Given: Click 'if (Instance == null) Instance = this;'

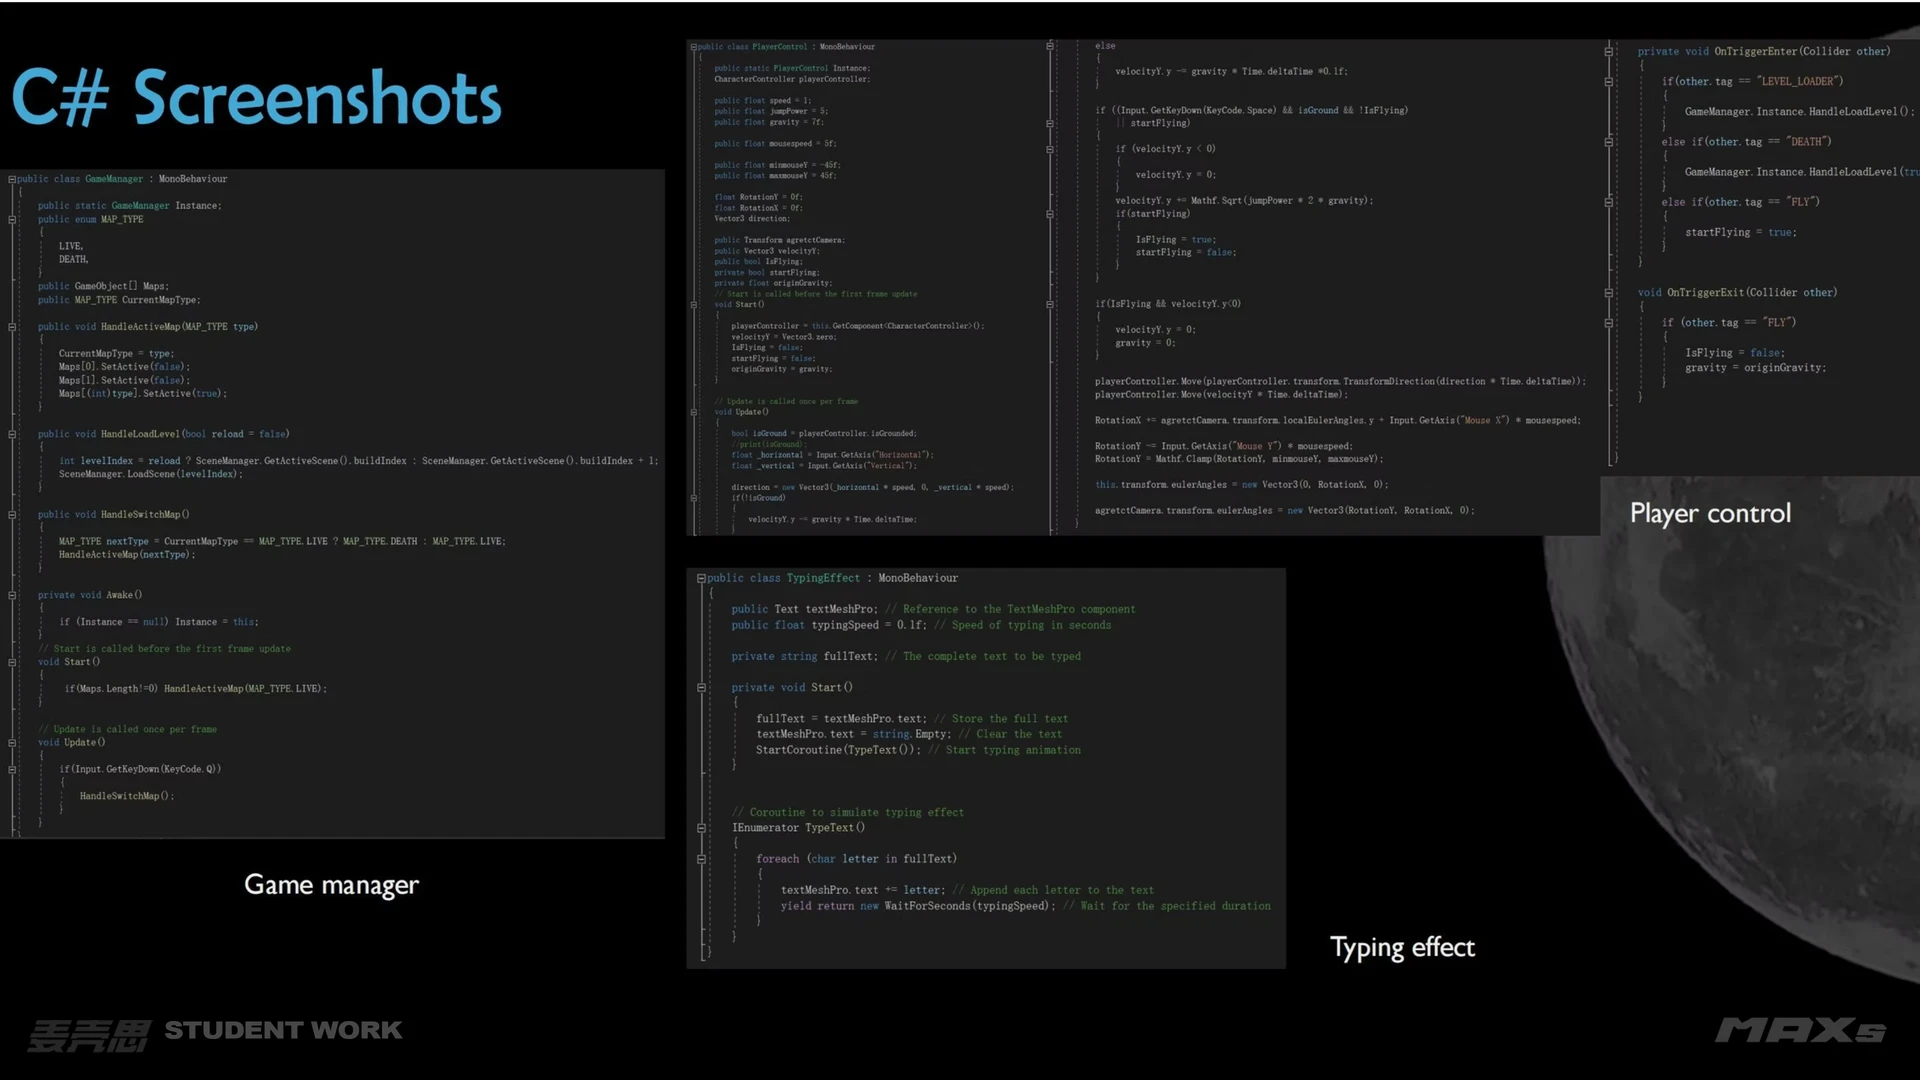Looking at the screenshot, I should [159, 622].
